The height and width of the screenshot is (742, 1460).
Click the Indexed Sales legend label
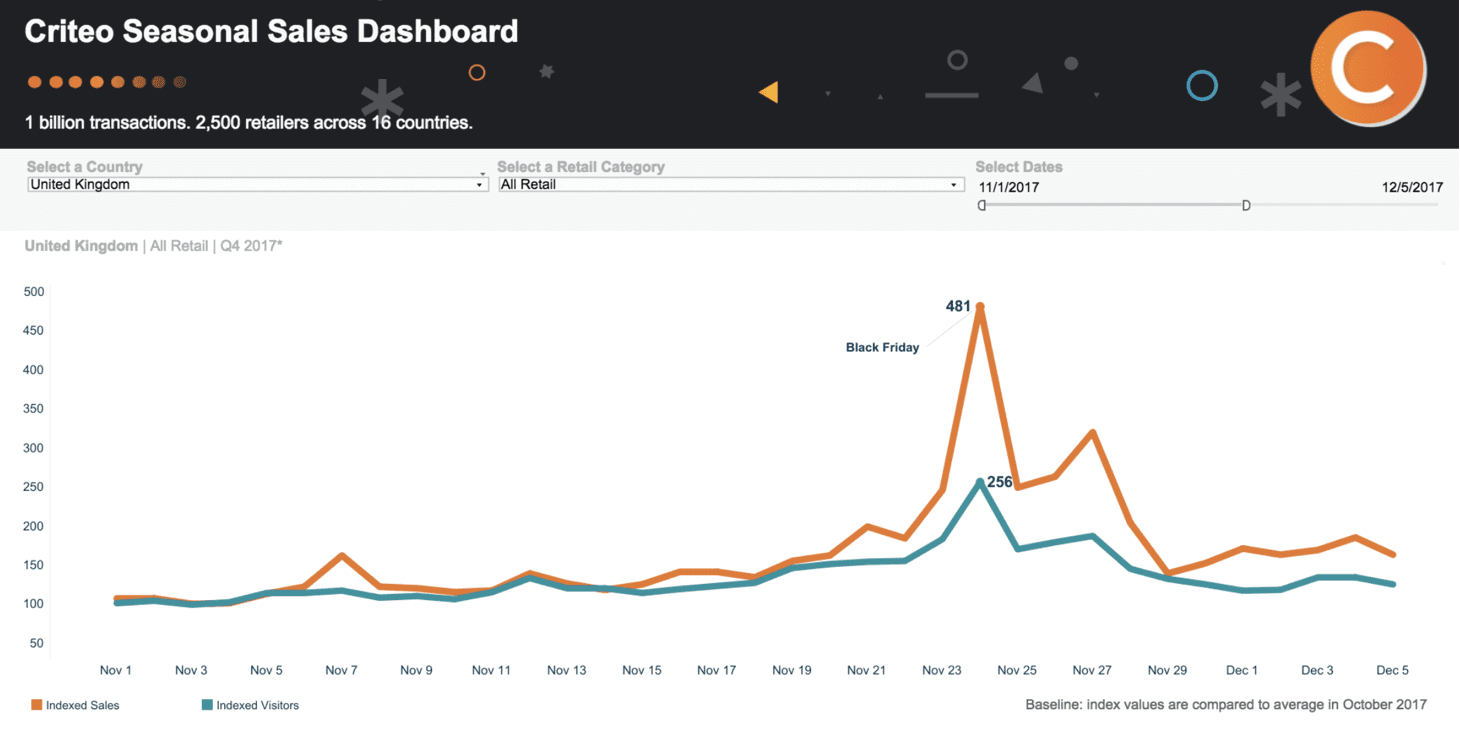(83, 705)
